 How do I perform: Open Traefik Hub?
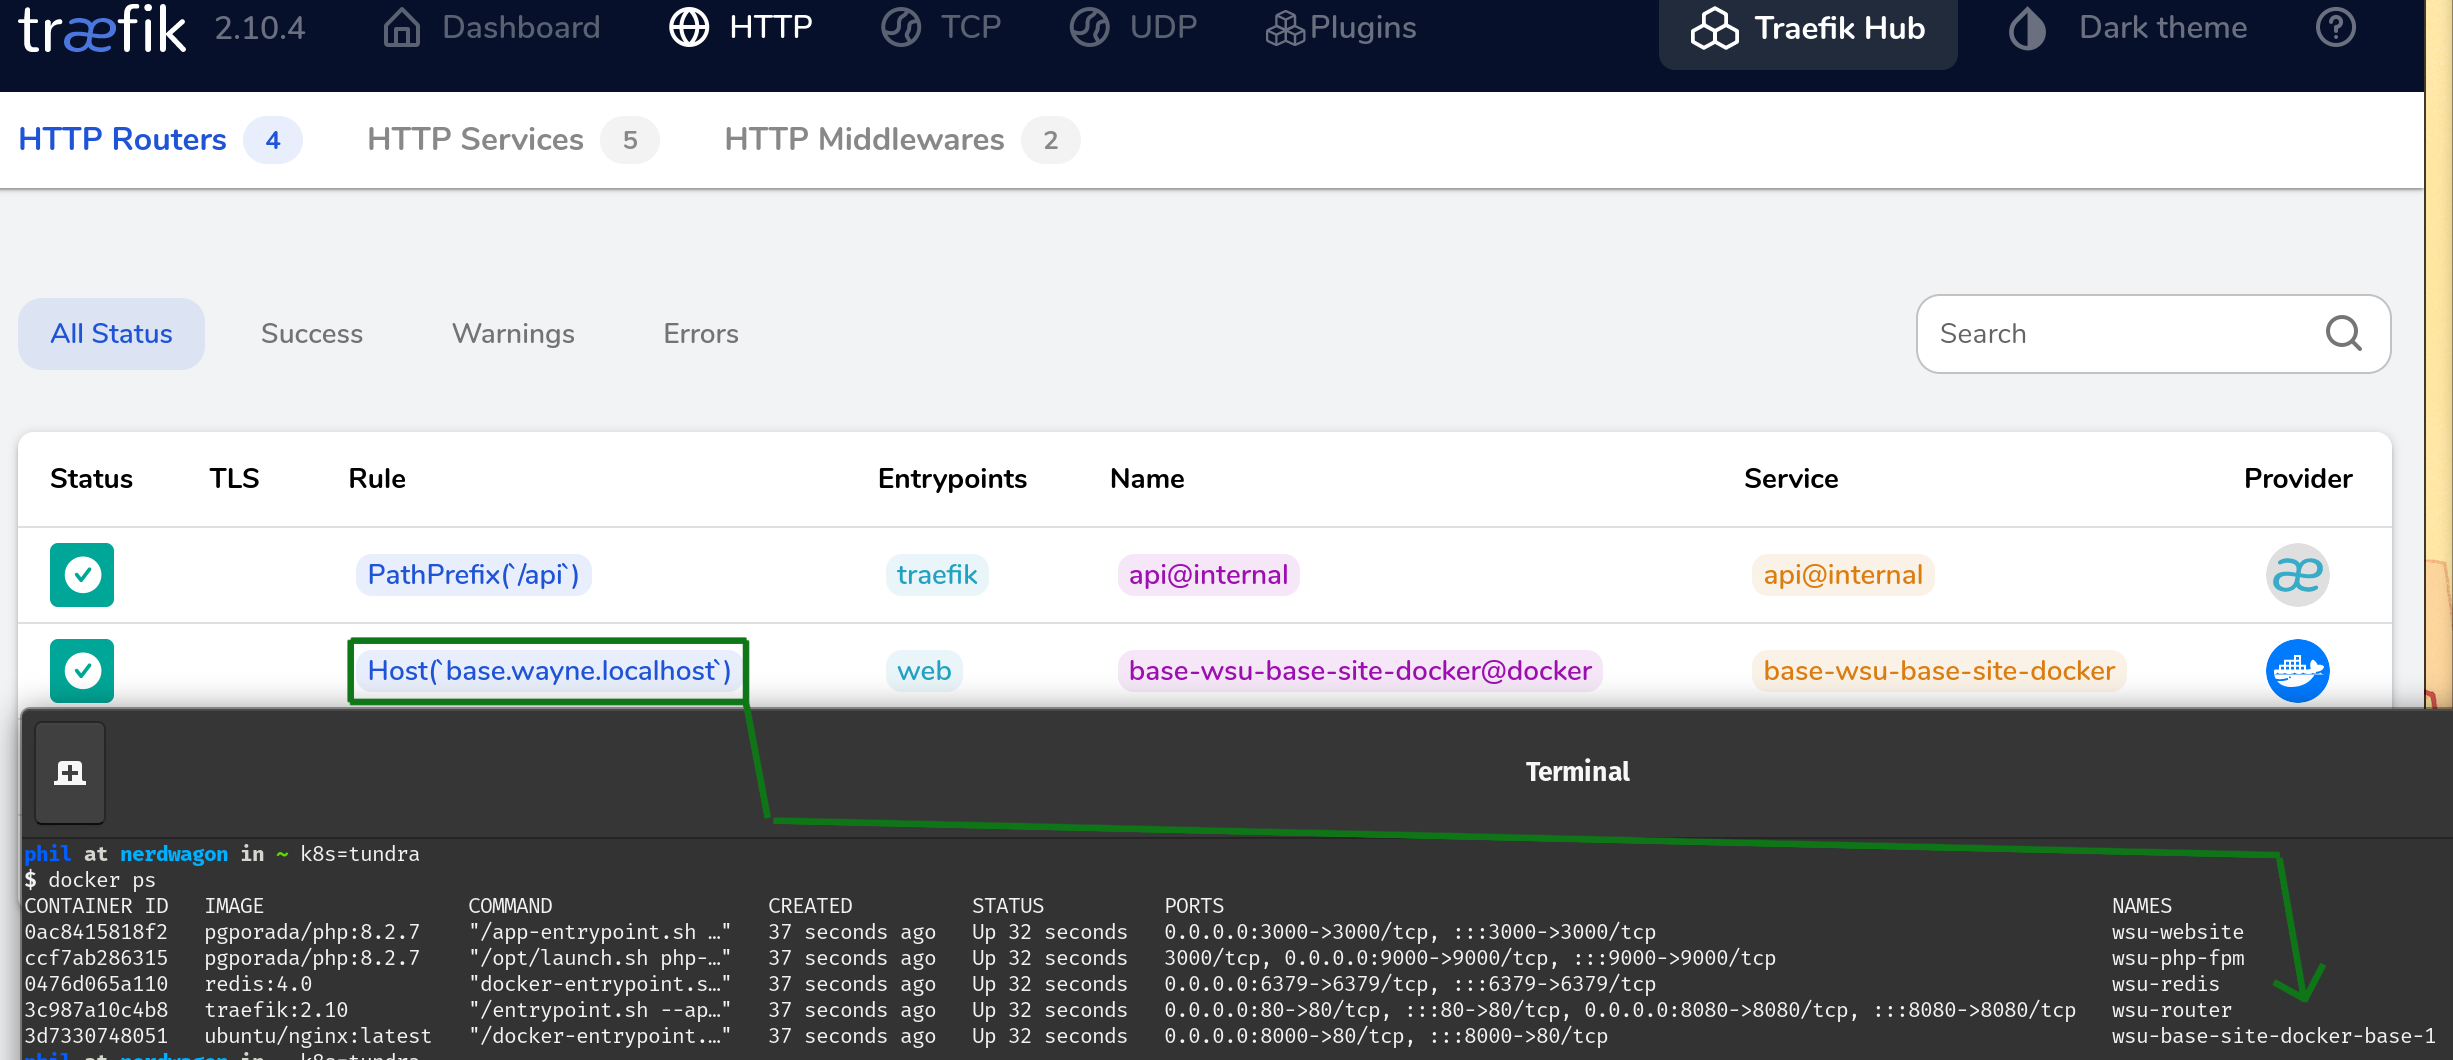[1808, 30]
